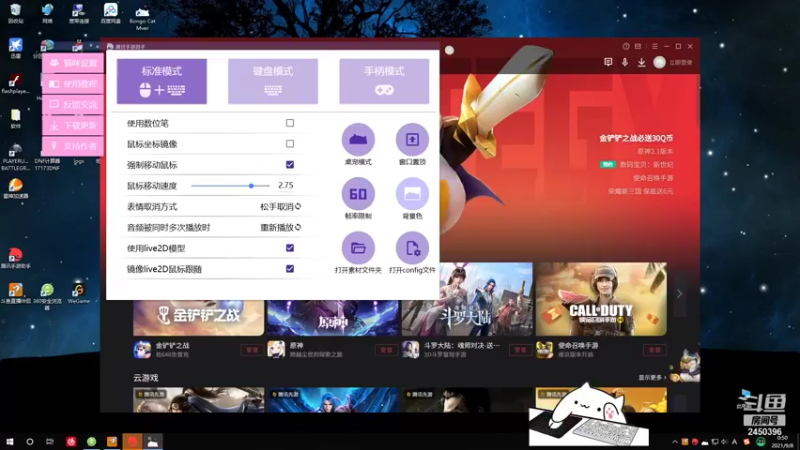Click the 60 帧率限制 frame limit icon
The width and height of the screenshot is (800, 450).
358,194
